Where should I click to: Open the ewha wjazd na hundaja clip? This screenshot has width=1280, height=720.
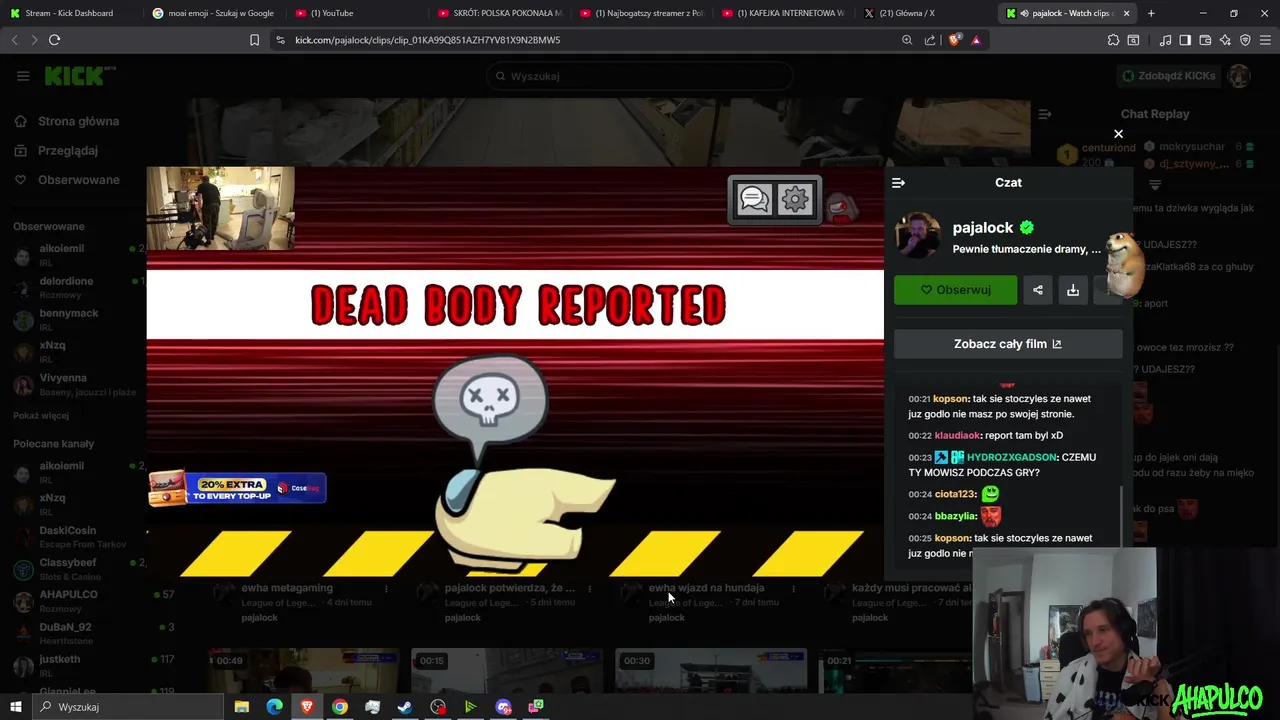point(706,588)
